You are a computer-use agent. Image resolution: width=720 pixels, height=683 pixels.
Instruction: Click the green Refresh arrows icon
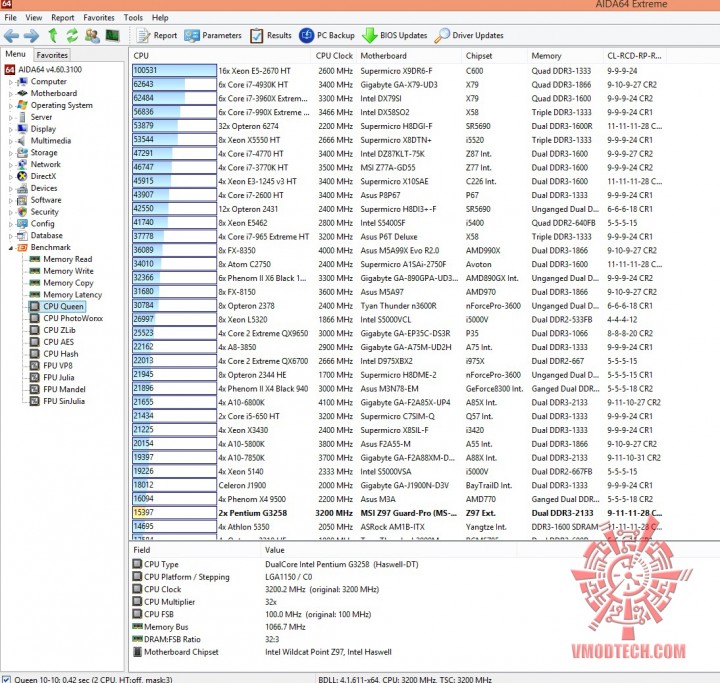tap(72, 35)
